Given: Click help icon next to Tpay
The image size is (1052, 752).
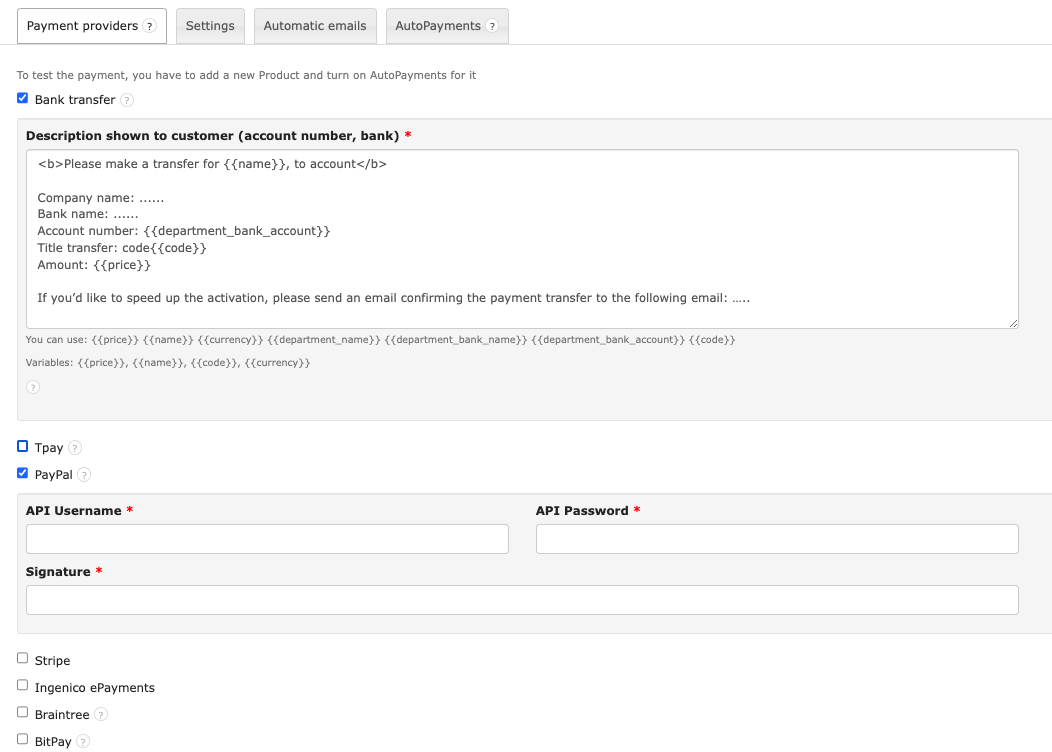Looking at the screenshot, I should tap(75, 448).
